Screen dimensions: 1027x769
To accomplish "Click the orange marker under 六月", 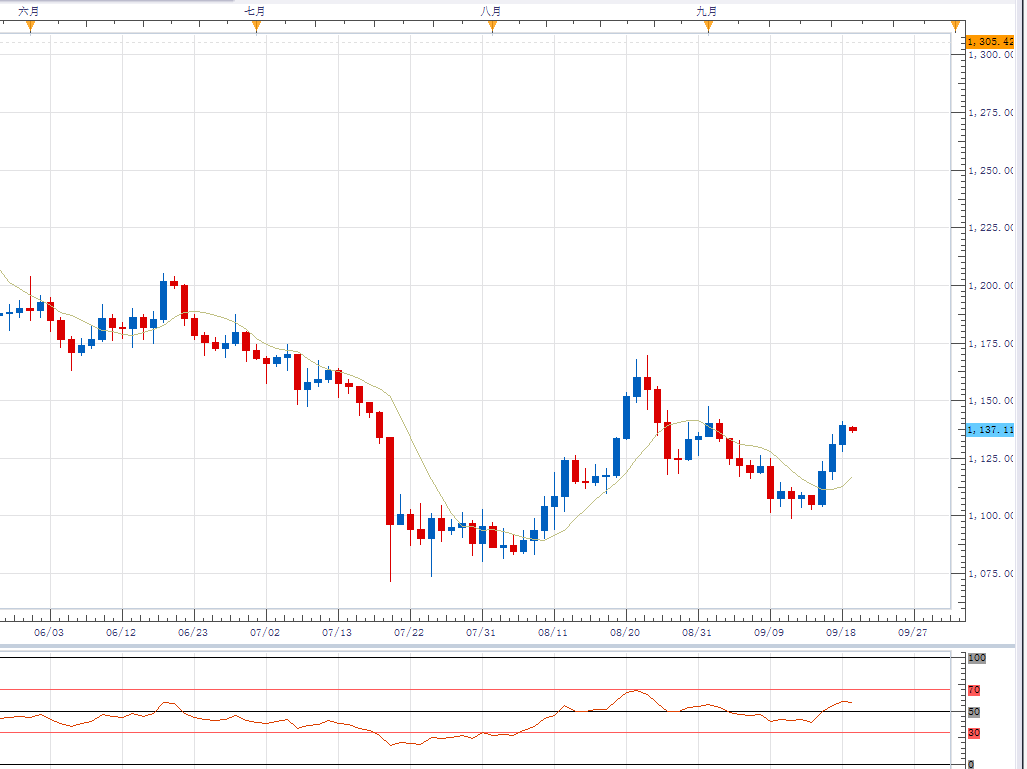I will pyautogui.click(x=30, y=27).
